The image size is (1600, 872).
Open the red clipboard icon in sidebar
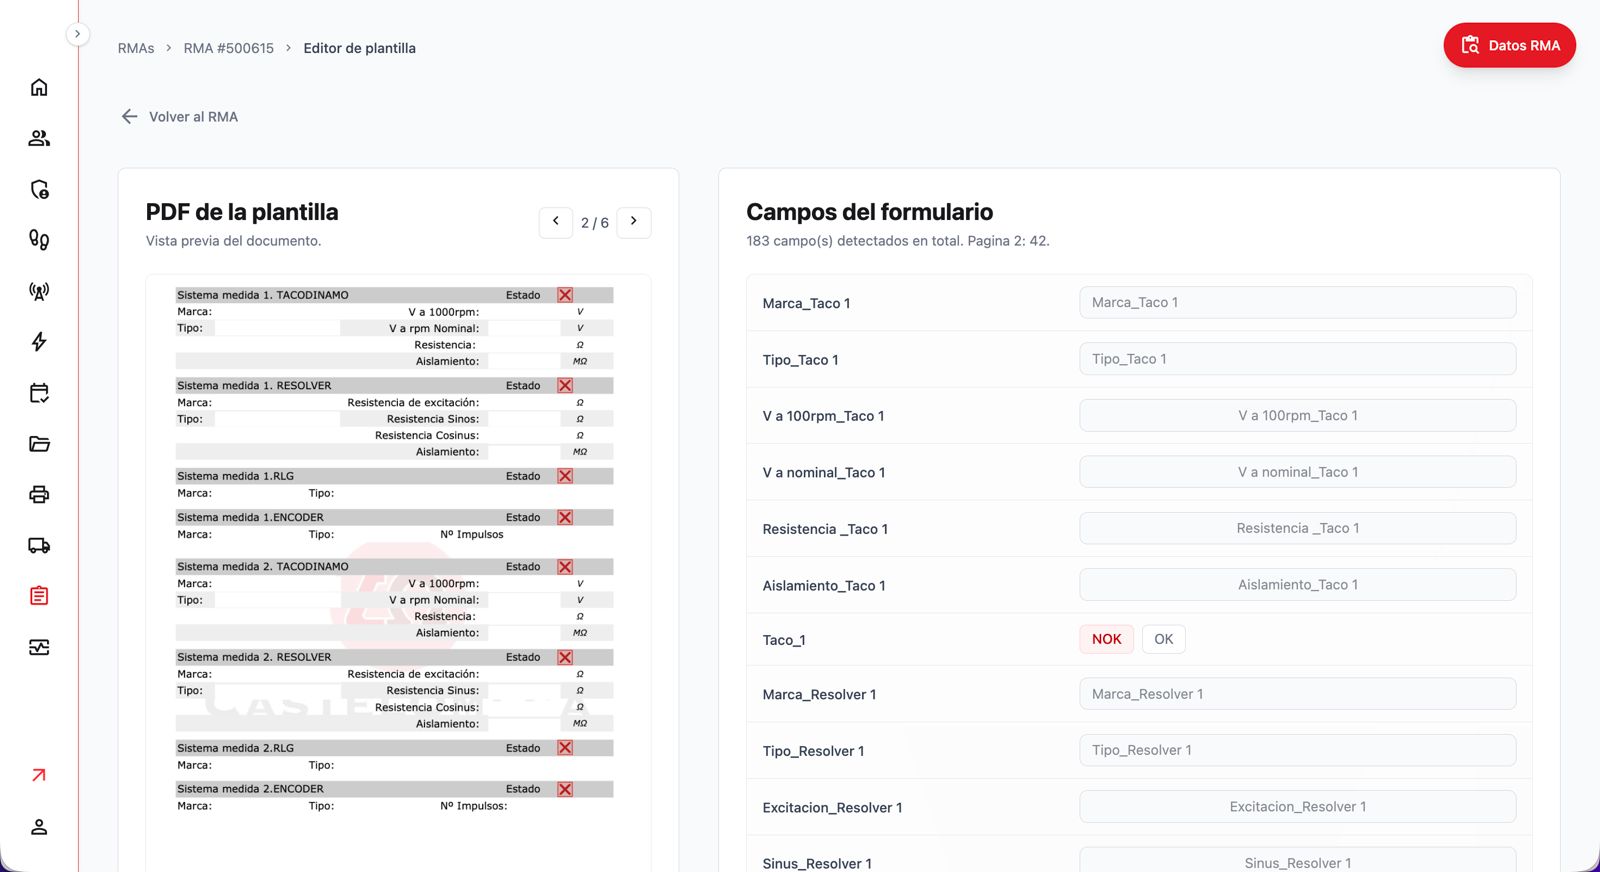pyautogui.click(x=39, y=596)
